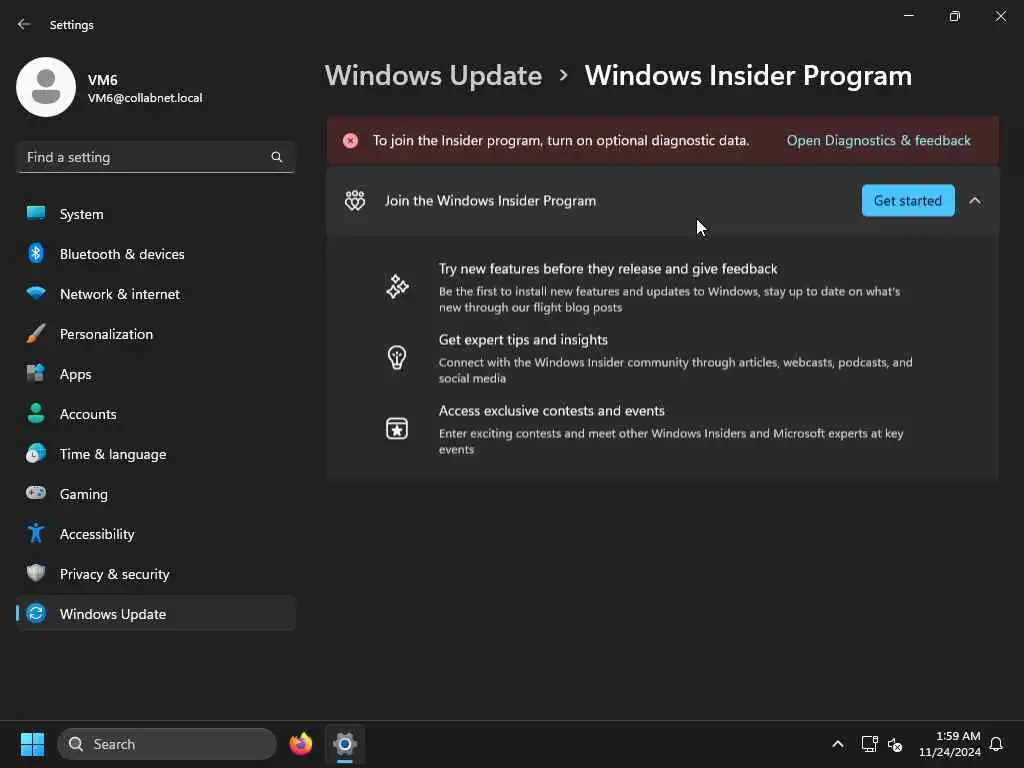The width and height of the screenshot is (1024, 768).
Task: Click the back arrow in Settings
Action: pyautogui.click(x=24, y=24)
